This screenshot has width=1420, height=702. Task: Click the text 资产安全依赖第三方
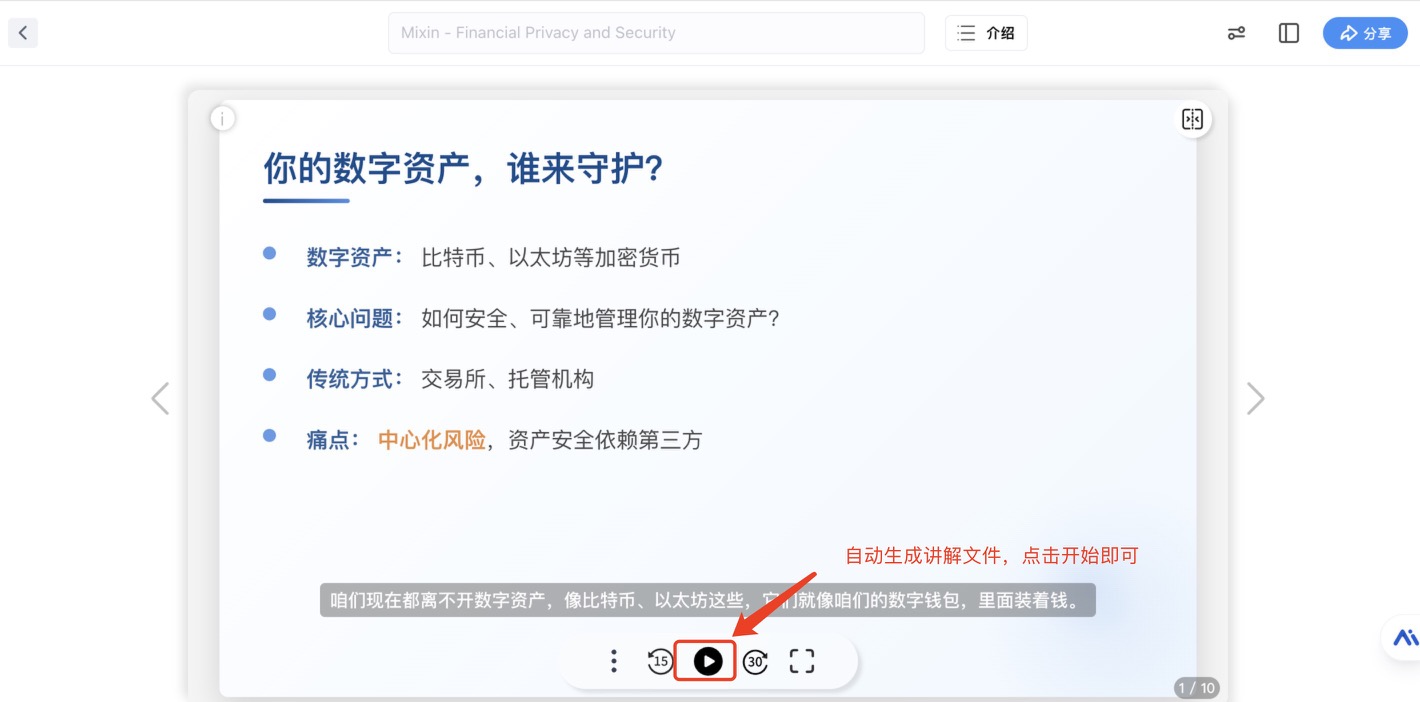pos(605,439)
